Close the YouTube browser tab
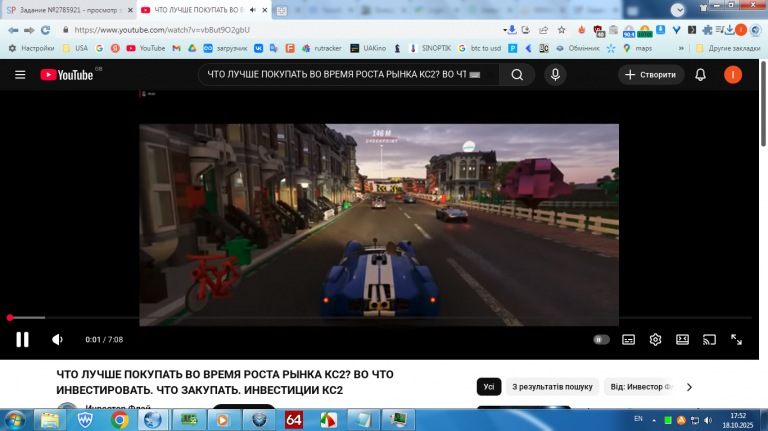This screenshot has width=768, height=431. coord(264,10)
